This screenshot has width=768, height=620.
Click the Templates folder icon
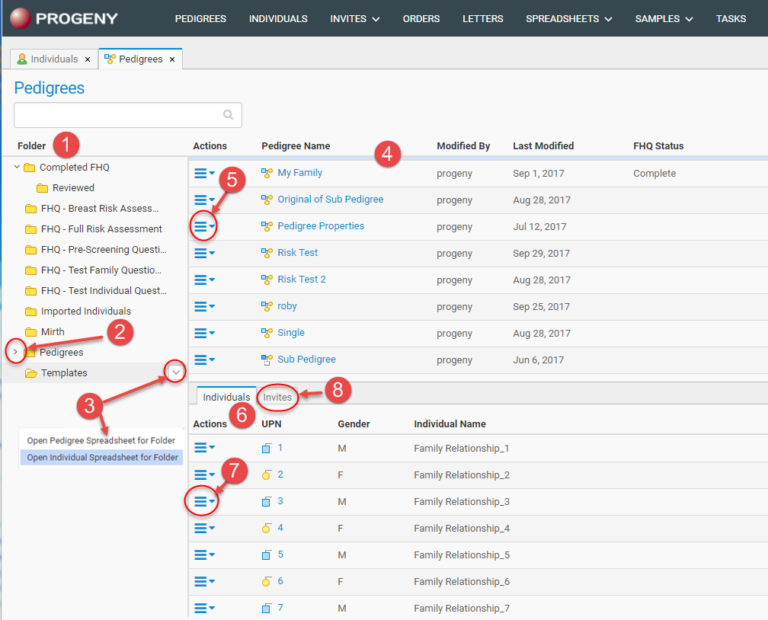31,373
